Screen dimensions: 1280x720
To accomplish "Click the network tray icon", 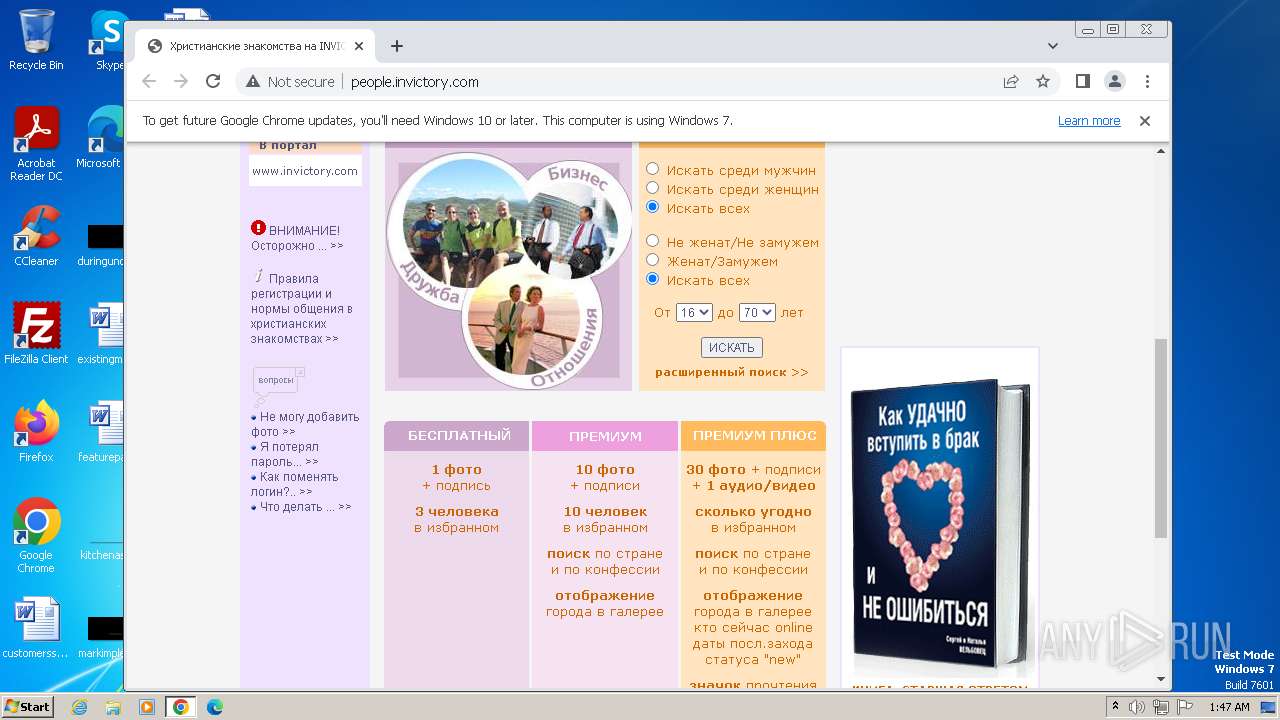I will [1161, 707].
